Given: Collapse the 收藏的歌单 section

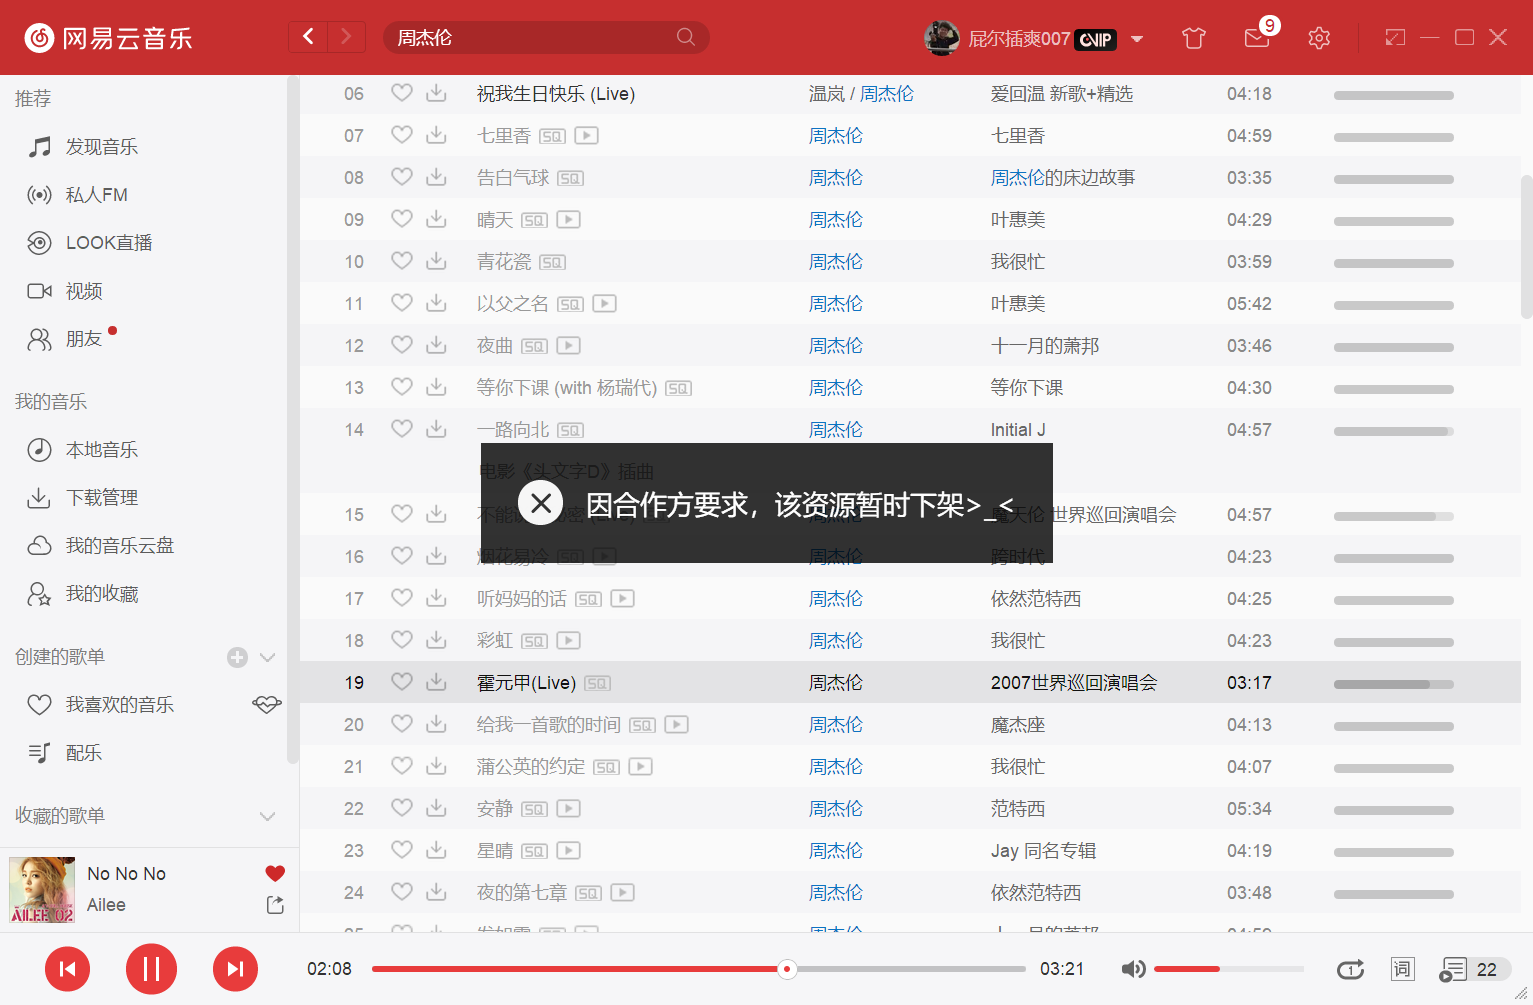Looking at the screenshot, I should click(x=267, y=816).
